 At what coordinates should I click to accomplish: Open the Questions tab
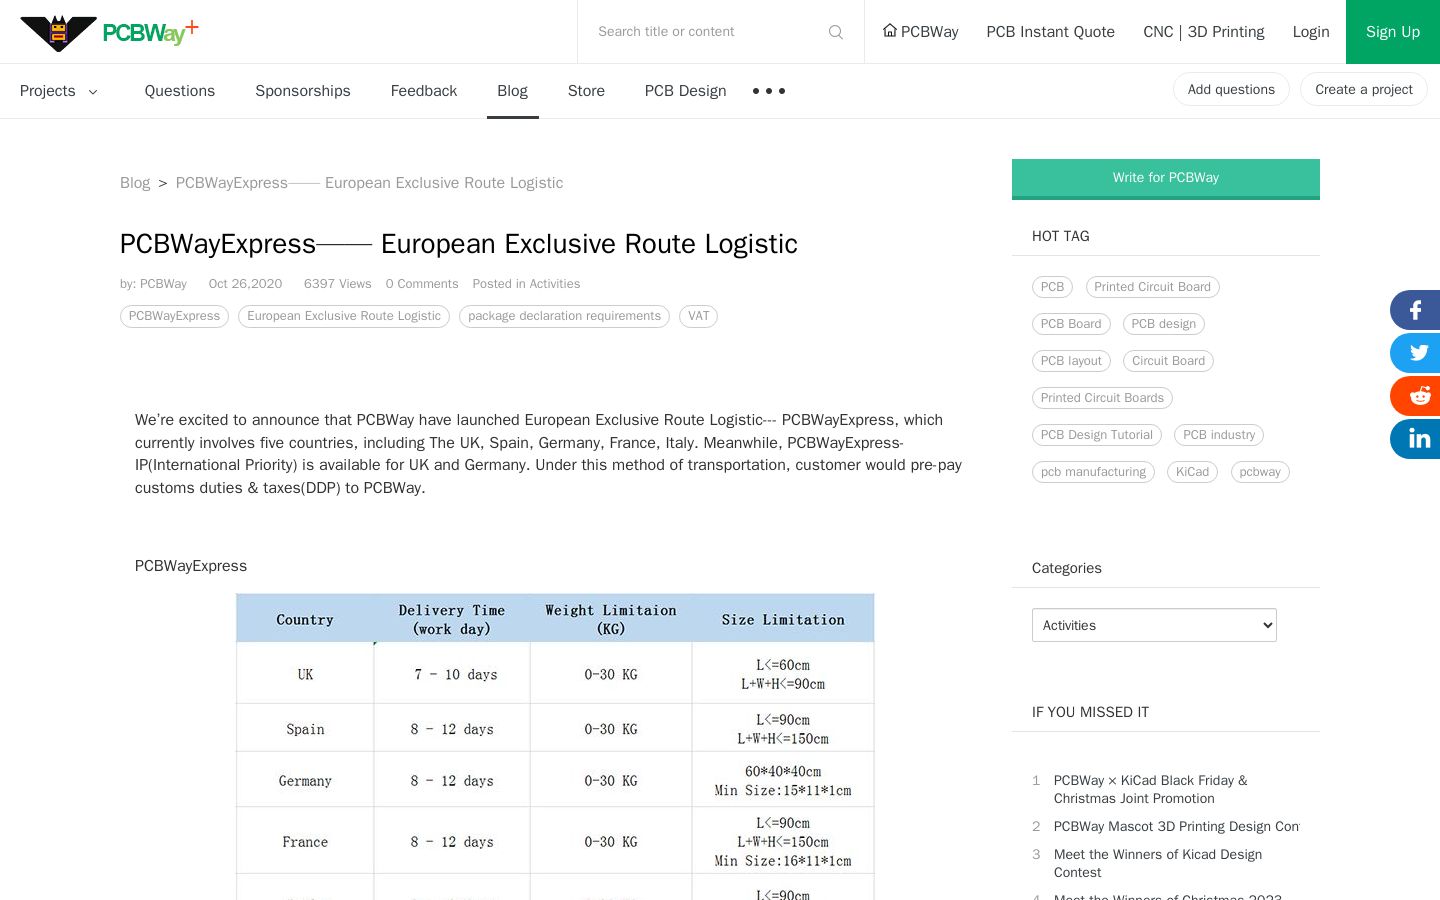click(180, 91)
